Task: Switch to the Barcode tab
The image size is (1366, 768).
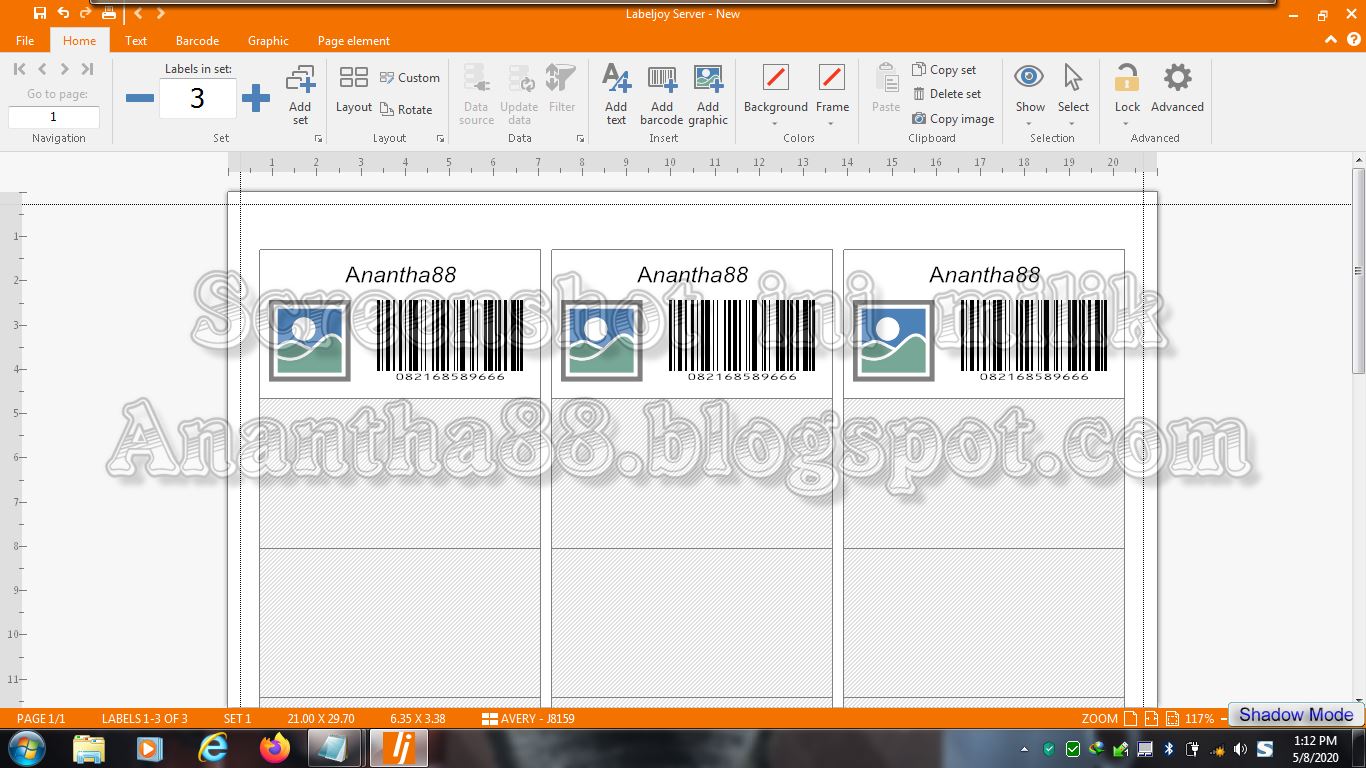Action: click(x=197, y=41)
